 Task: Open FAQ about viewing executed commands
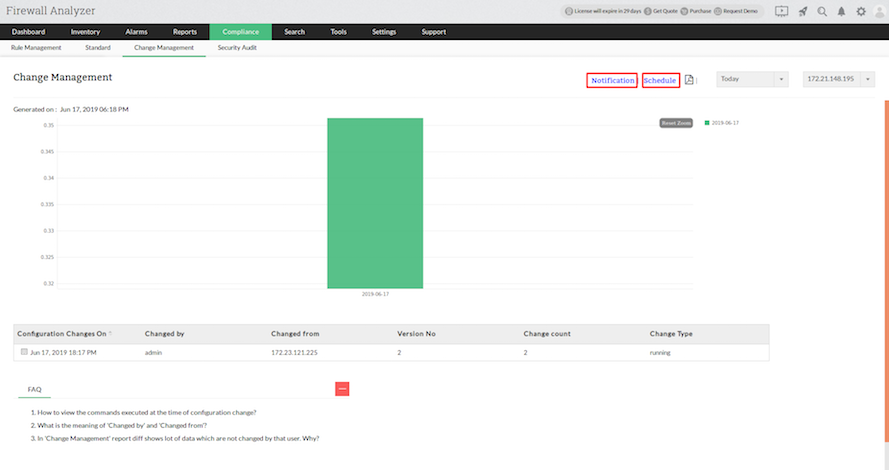pyautogui.click(x=146, y=412)
